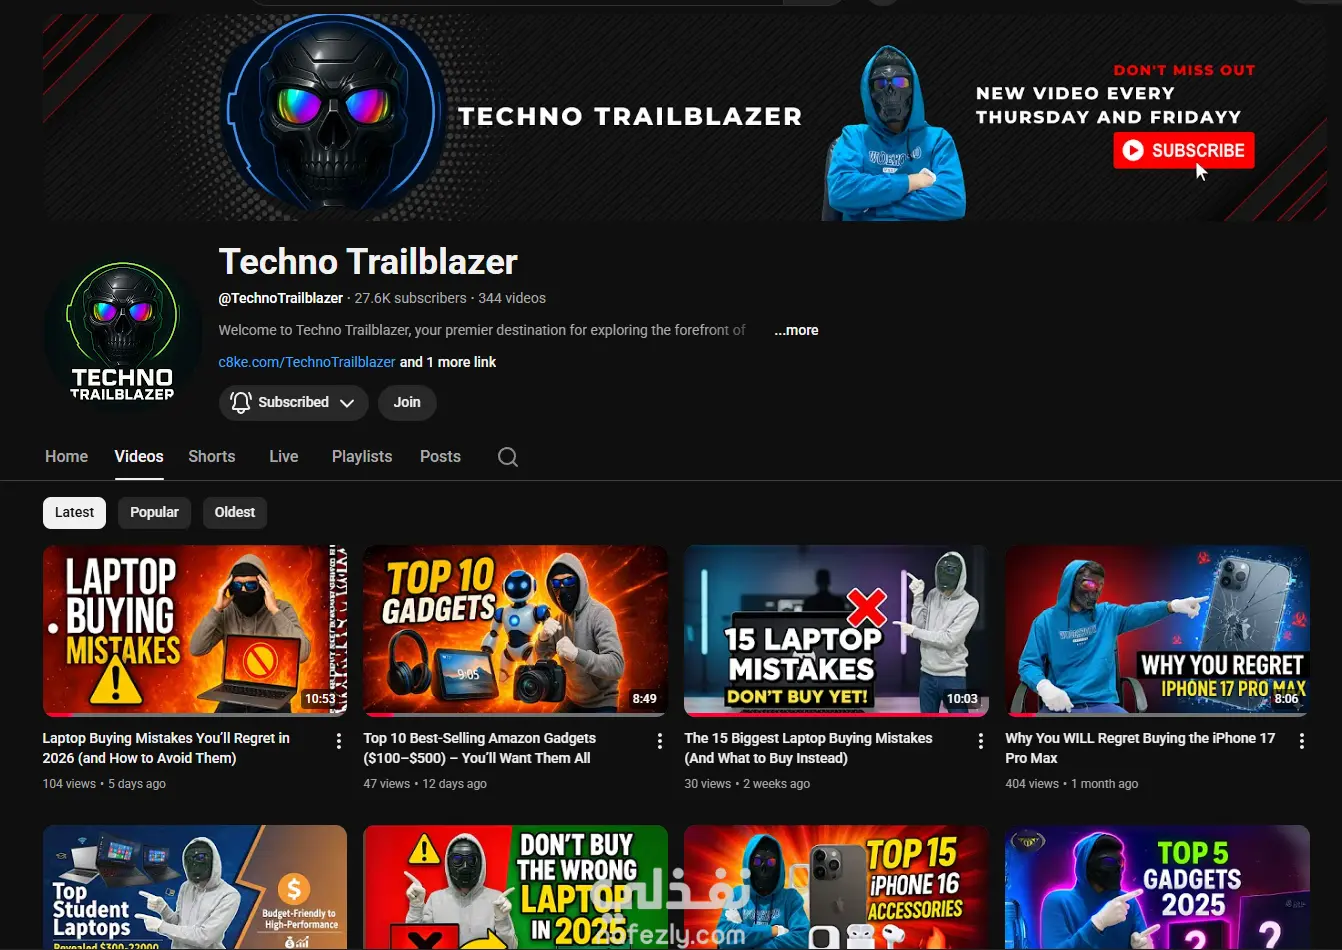Viewport: 1342px width, 950px height.
Task: Expand the Subscribed dropdown chevron
Action: 347,403
